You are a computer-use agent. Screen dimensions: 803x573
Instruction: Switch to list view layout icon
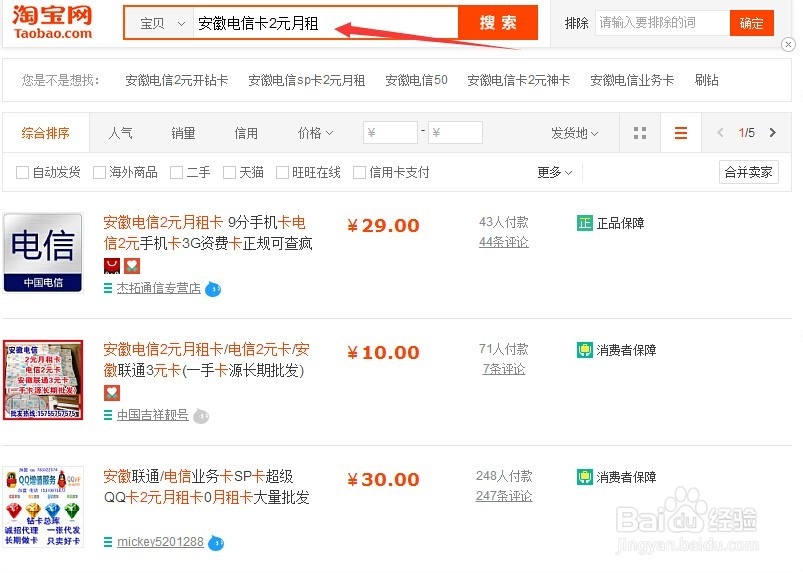[x=681, y=133]
